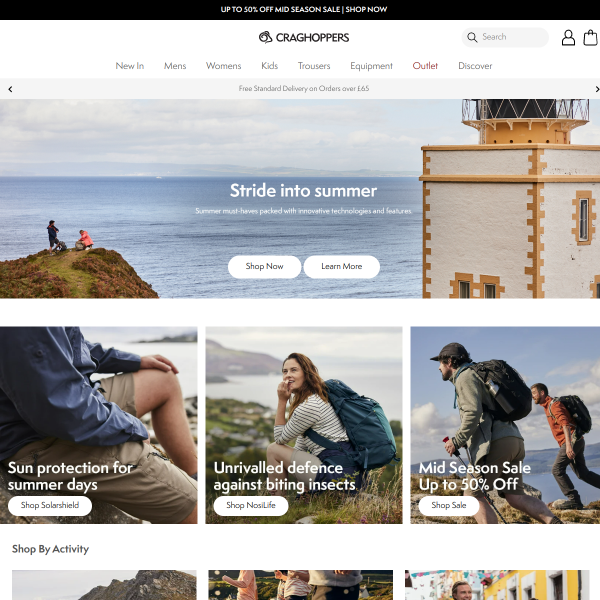The image size is (600, 600).
Task: Show next announcement with right arrow
Action: [597, 89]
